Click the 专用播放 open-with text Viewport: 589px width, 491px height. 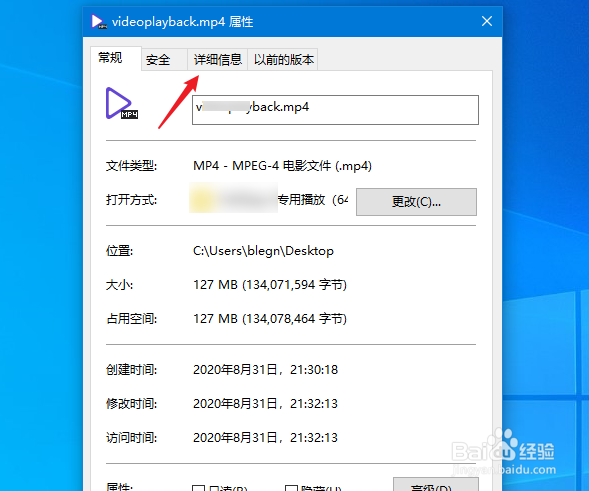(313, 199)
